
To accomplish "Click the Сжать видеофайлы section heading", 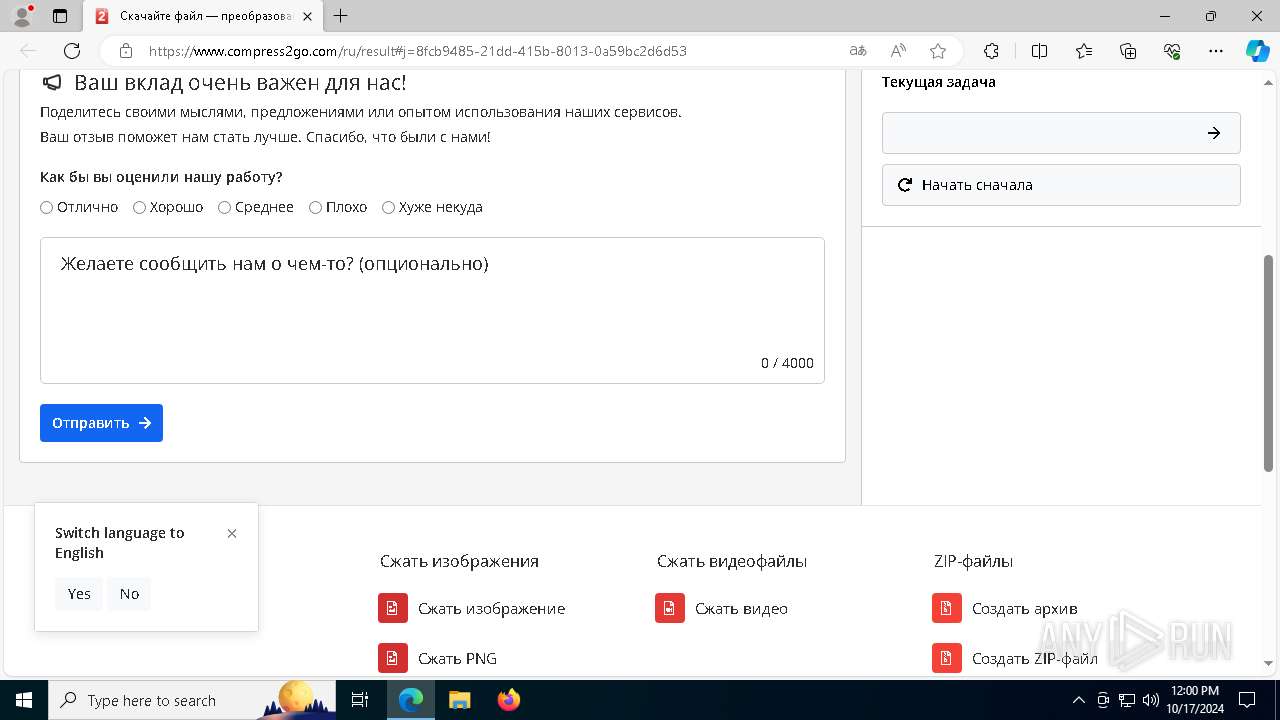I will (732, 561).
